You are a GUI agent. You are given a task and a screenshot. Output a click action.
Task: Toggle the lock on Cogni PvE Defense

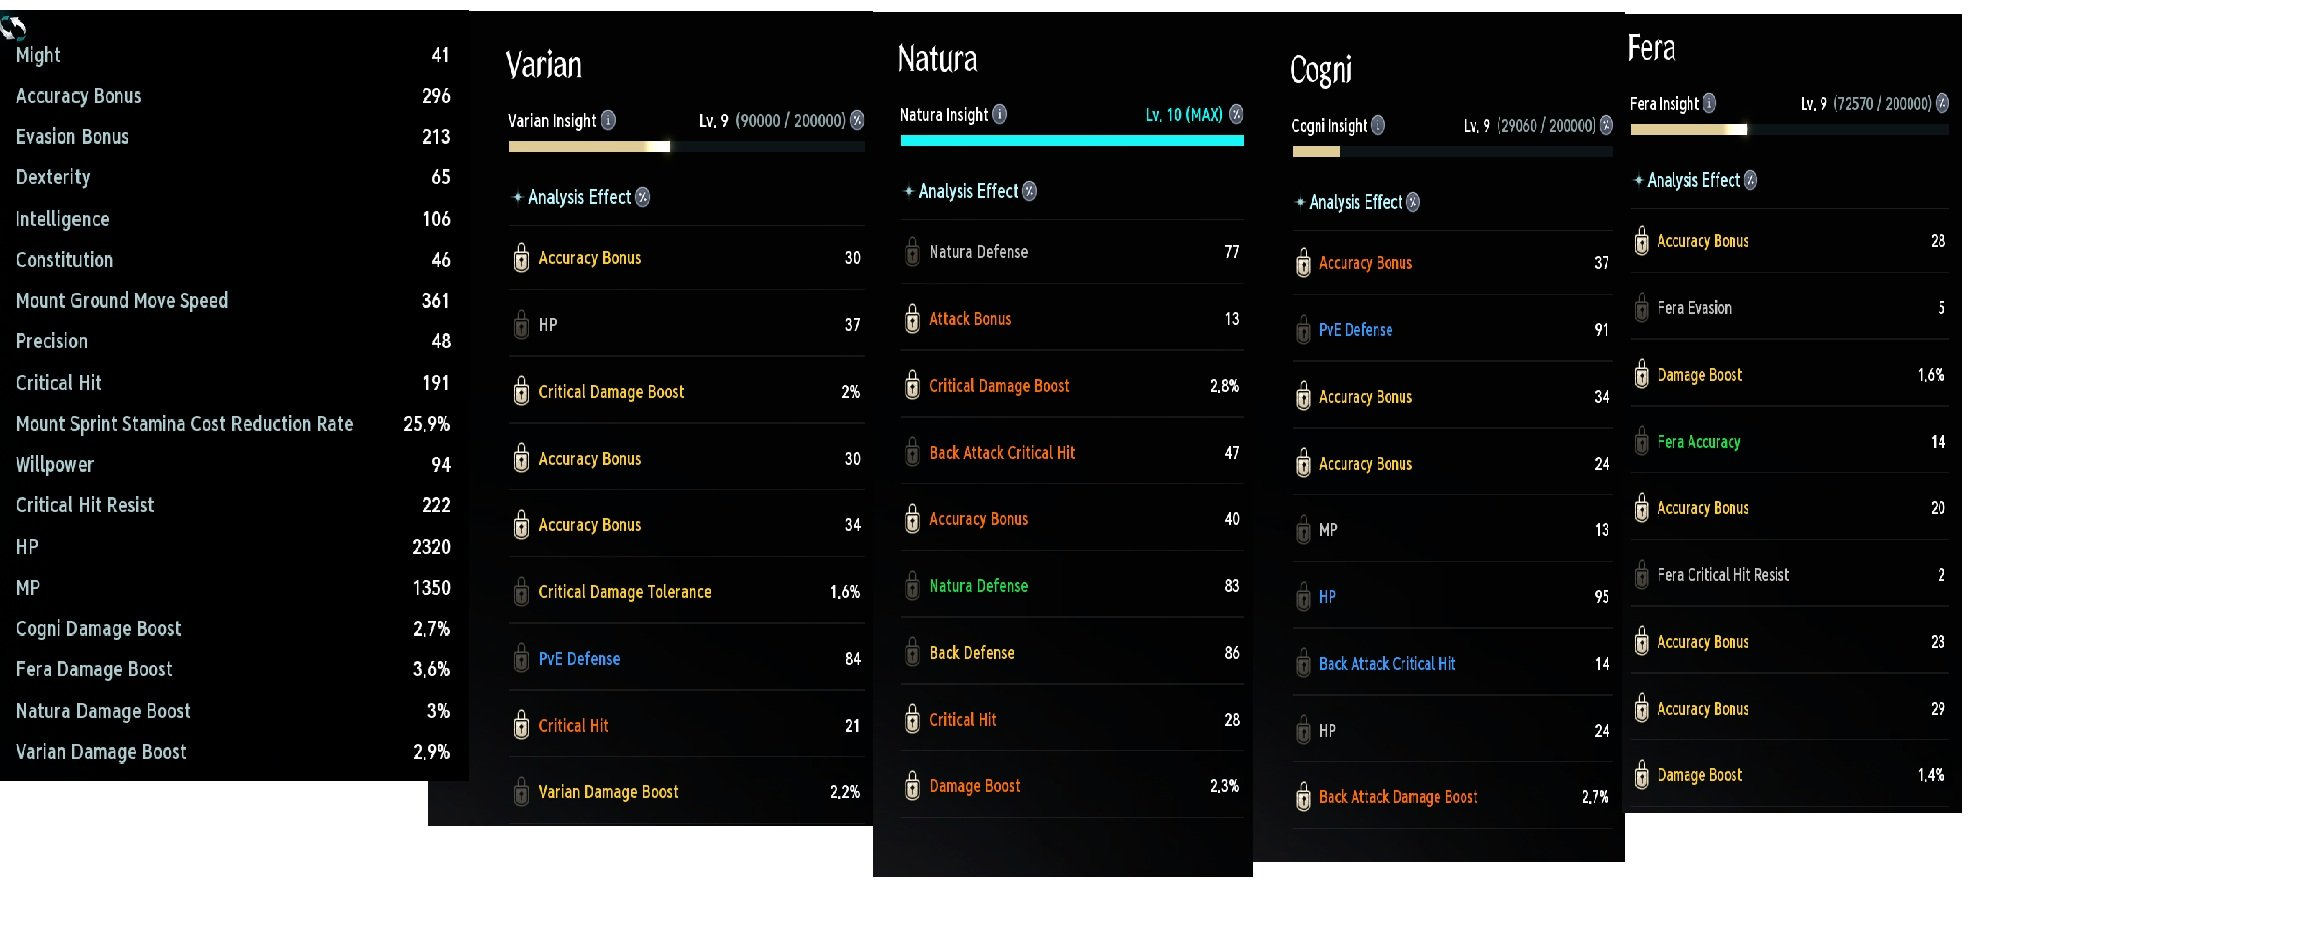coord(1303,330)
